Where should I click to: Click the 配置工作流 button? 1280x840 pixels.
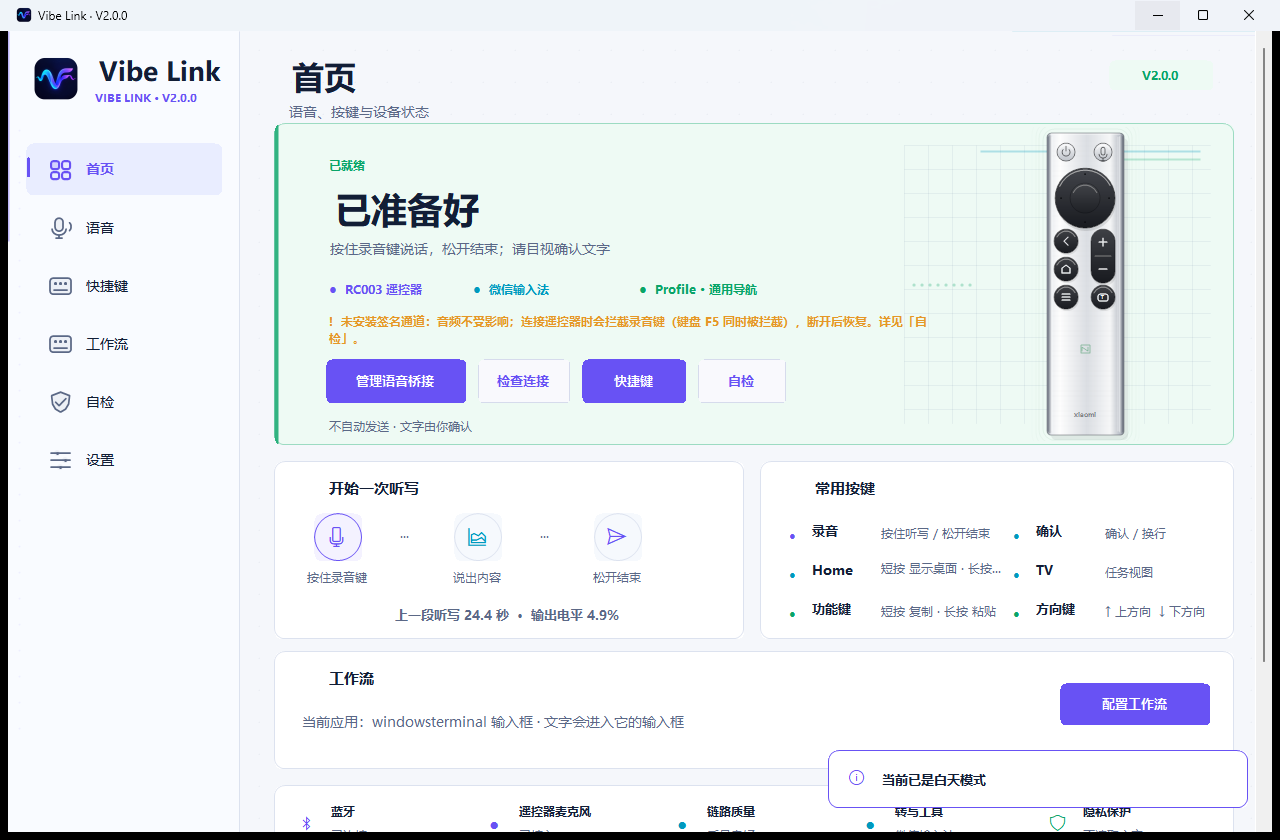pyautogui.click(x=1135, y=704)
